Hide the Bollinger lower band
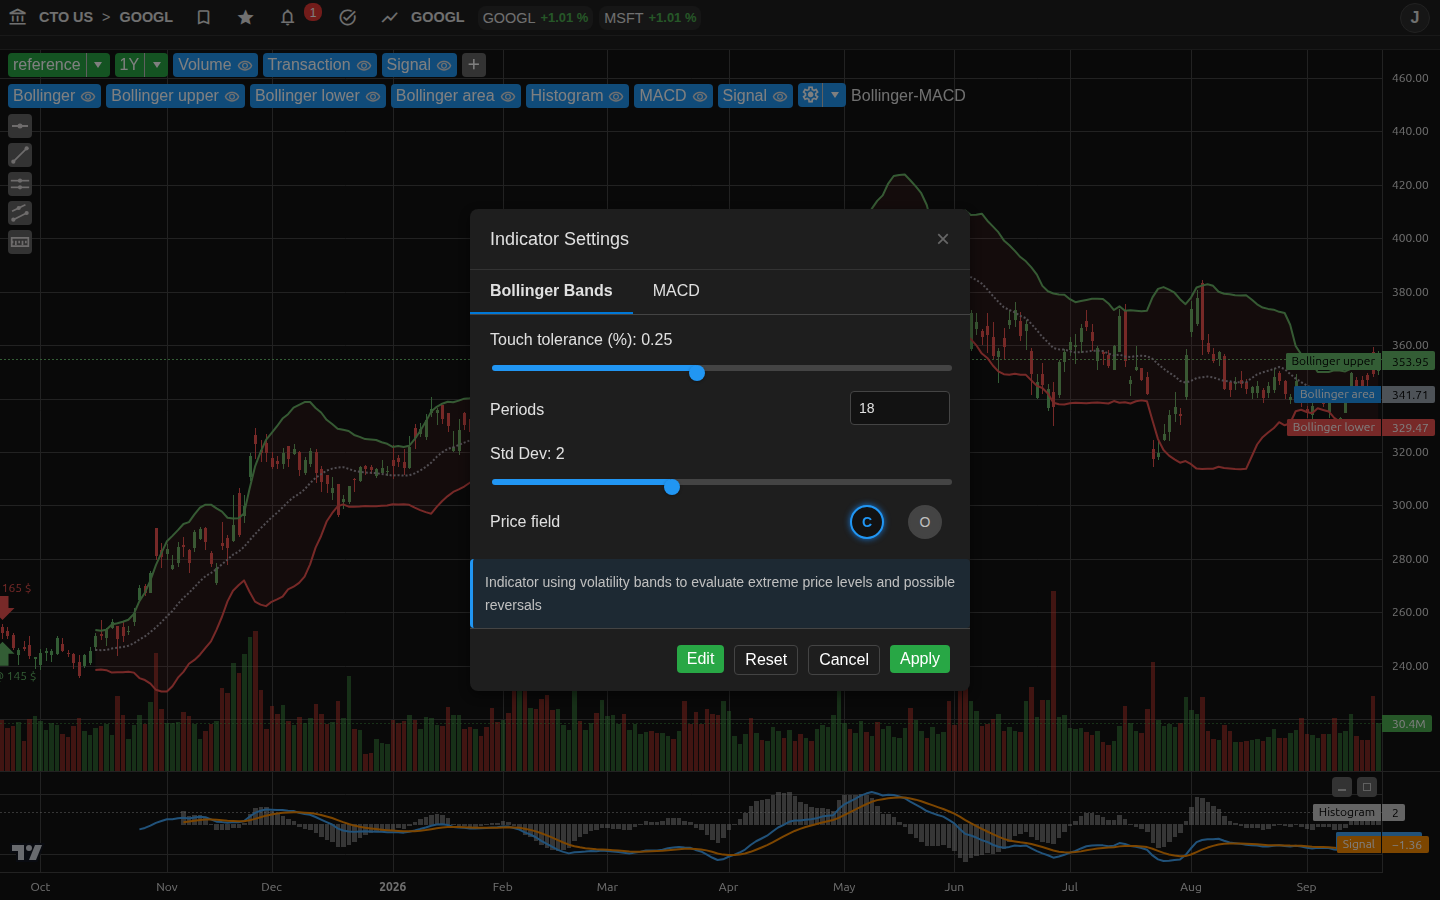1440x900 pixels. point(373,96)
